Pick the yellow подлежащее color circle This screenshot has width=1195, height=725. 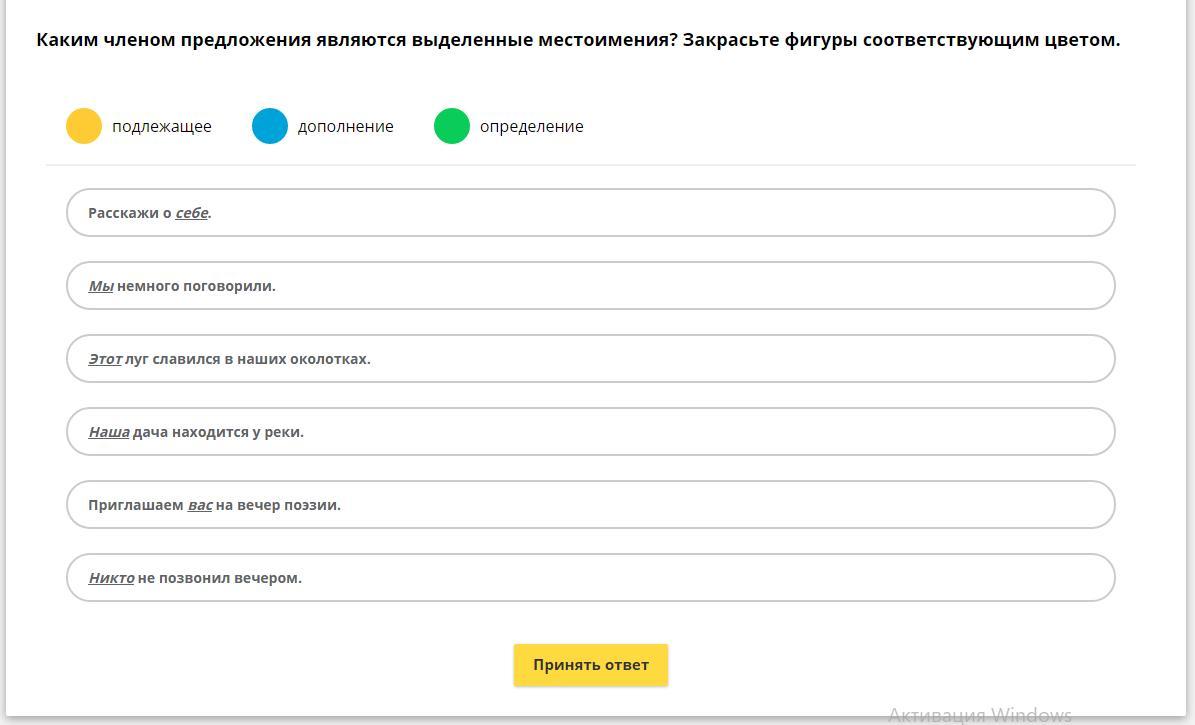(84, 127)
